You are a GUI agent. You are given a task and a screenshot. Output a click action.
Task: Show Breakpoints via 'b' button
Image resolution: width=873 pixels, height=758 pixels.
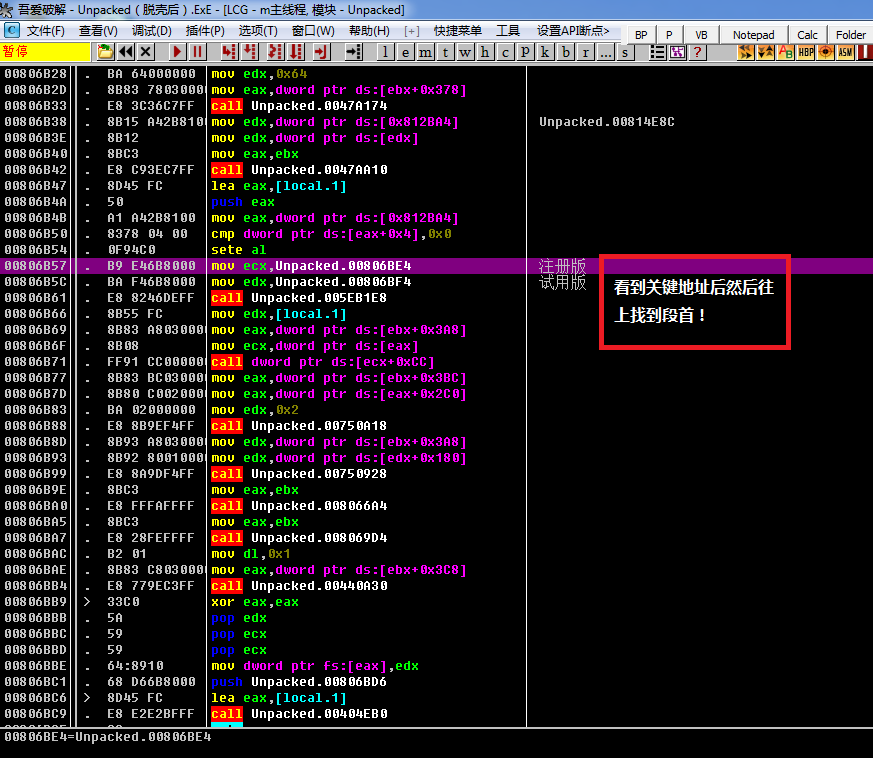[x=565, y=52]
